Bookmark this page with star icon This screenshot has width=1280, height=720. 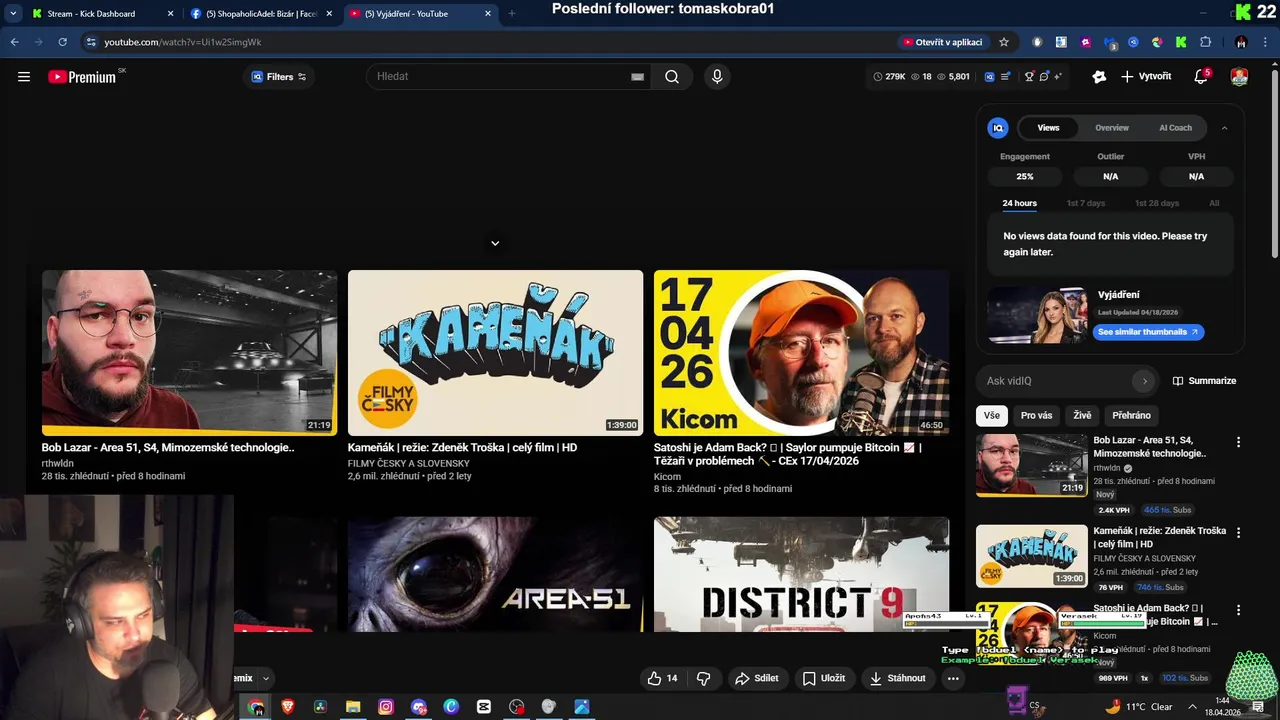1004,42
